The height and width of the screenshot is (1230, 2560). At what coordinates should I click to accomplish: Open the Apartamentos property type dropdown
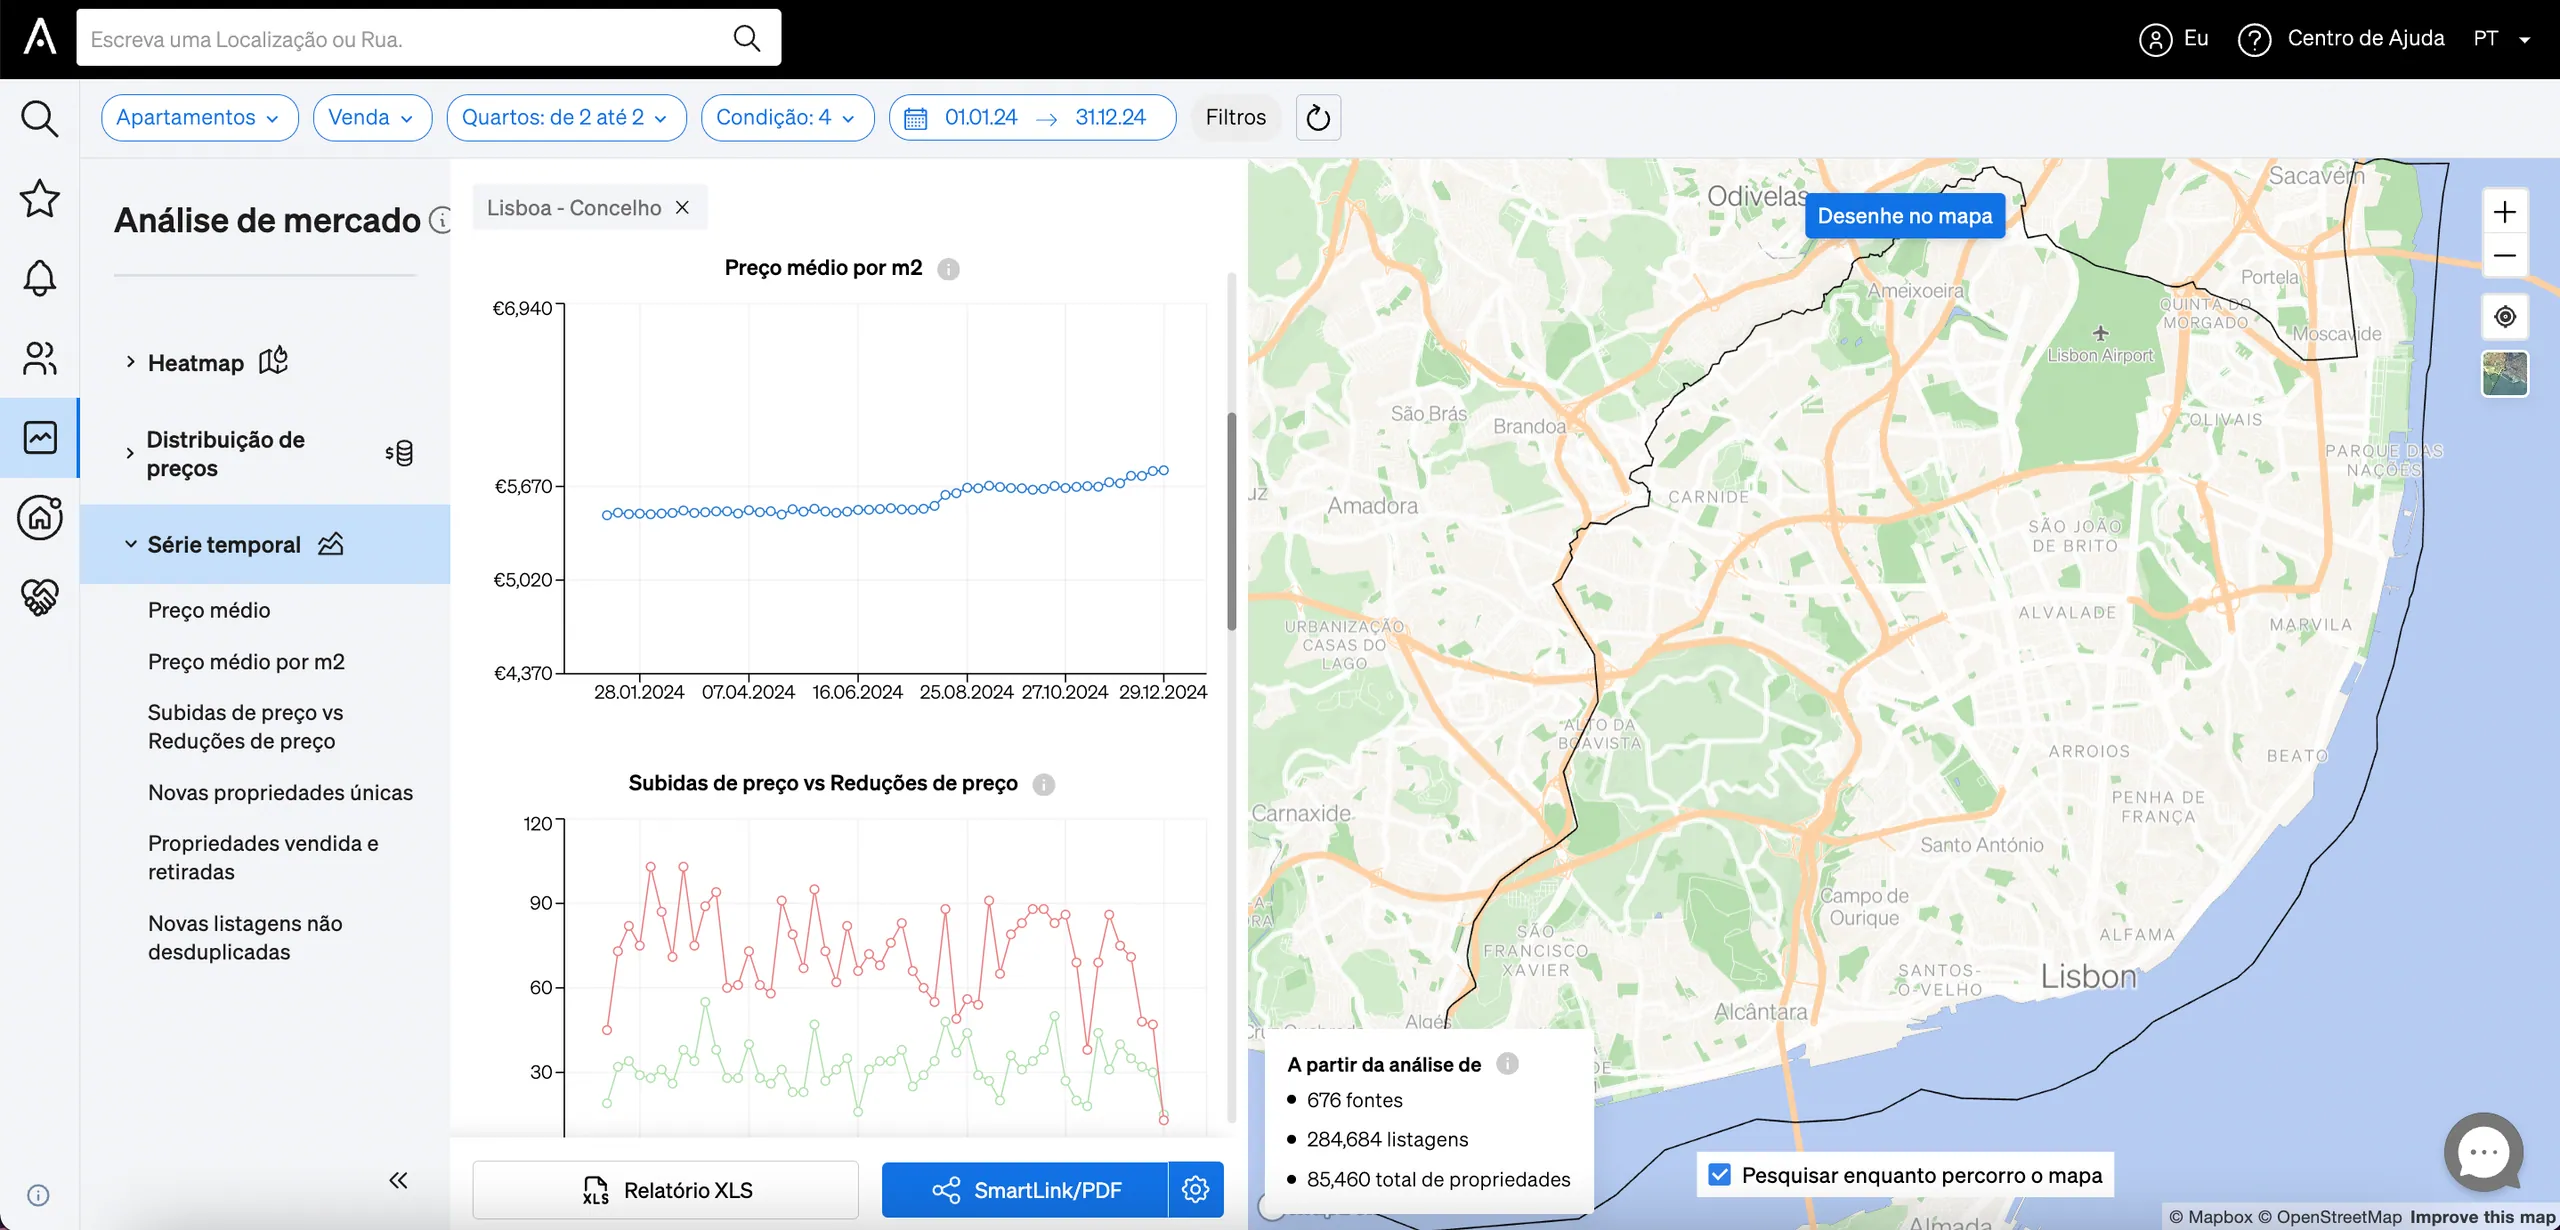click(199, 118)
